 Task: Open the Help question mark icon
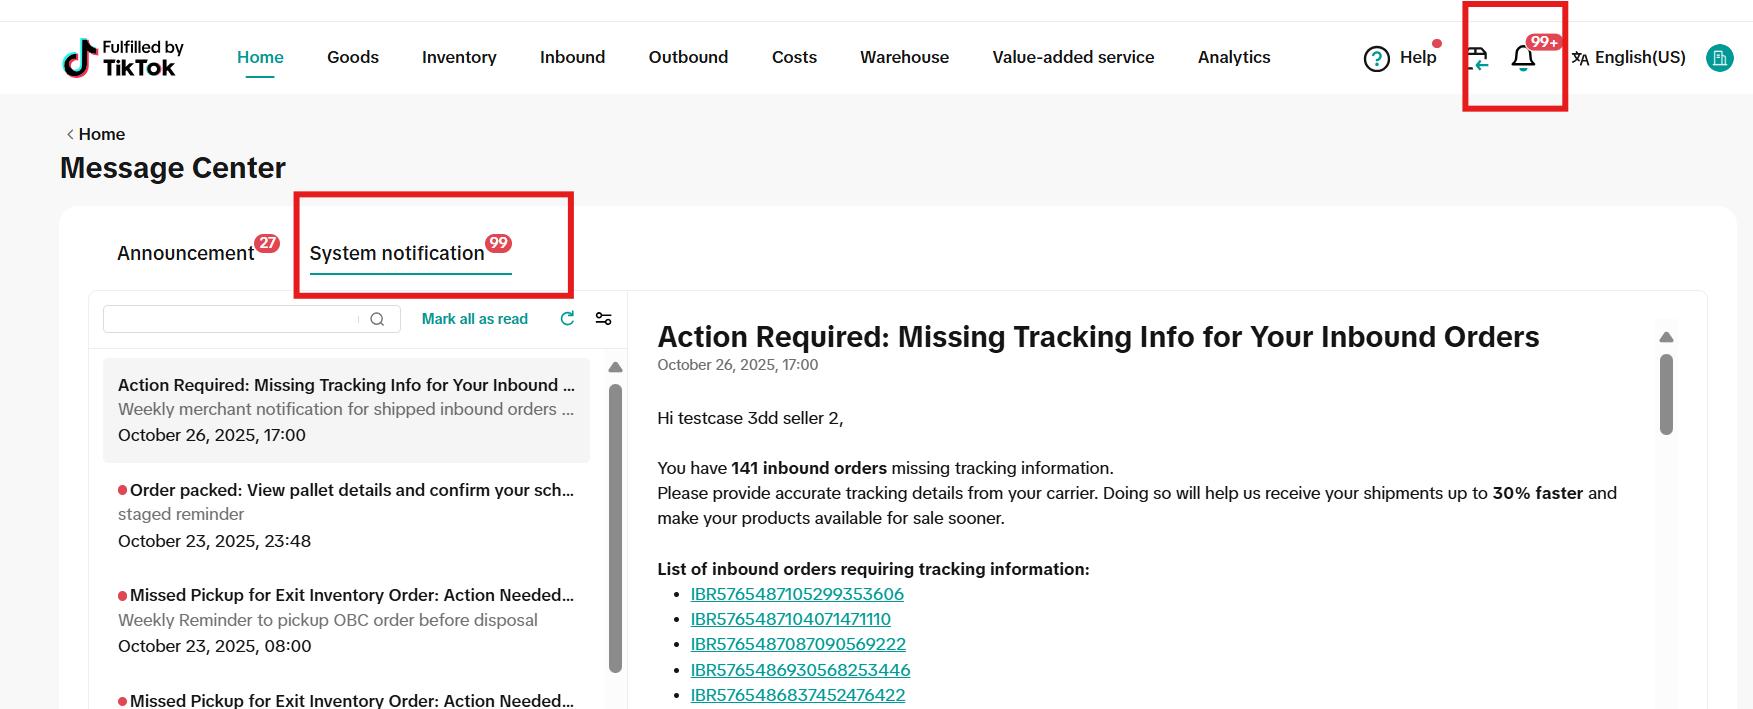[x=1376, y=59]
